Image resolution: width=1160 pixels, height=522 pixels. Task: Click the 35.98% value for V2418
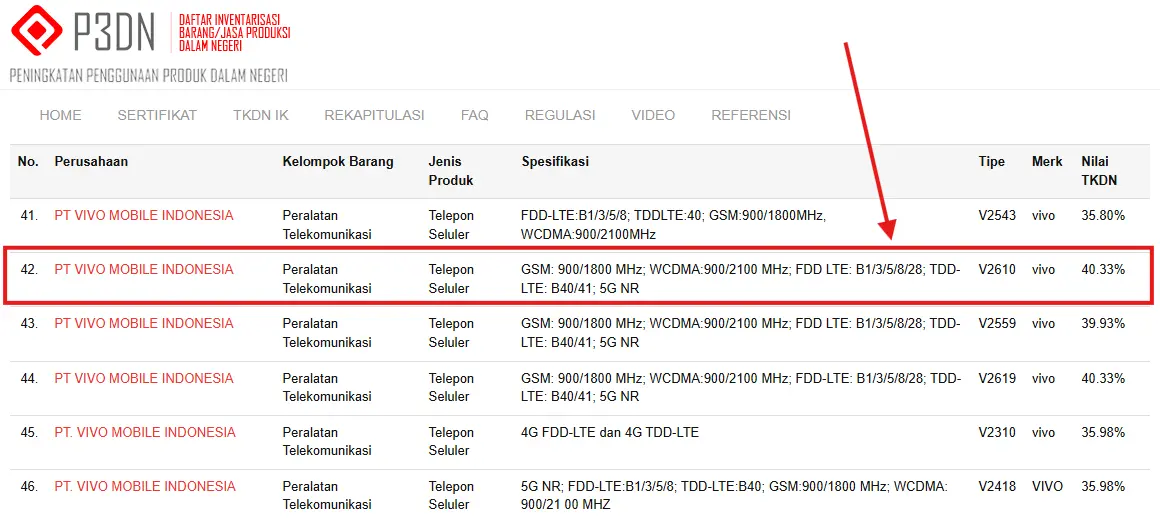click(1103, 487)
